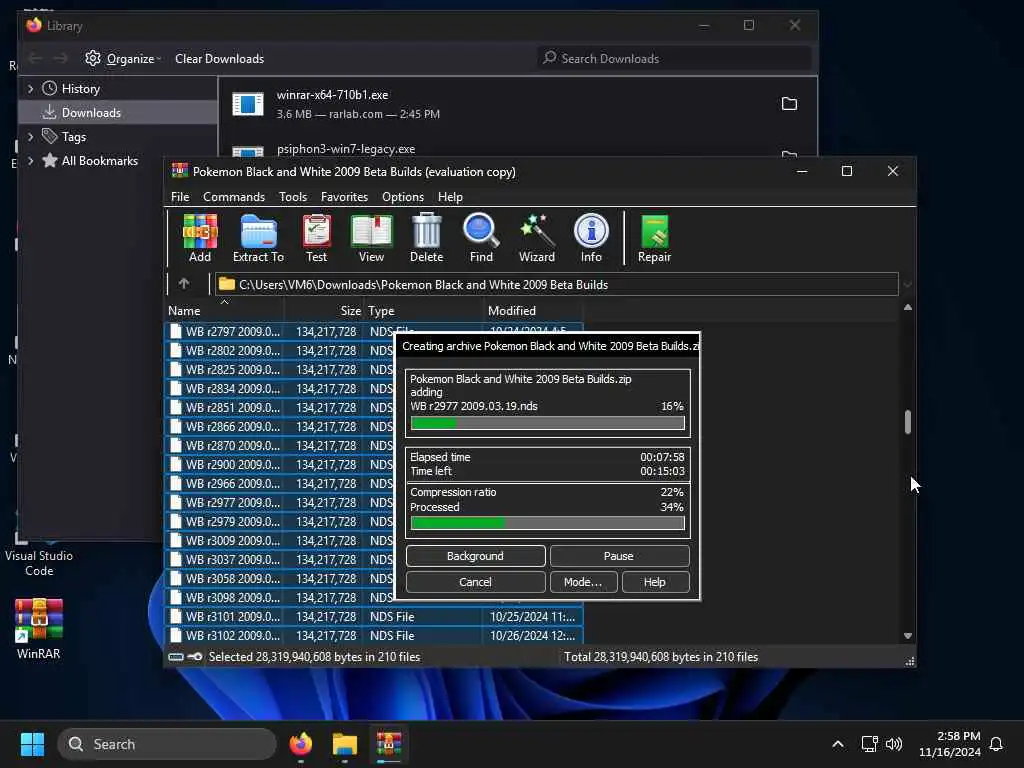
Task: Open the Favorites menu
Action: 344,197
